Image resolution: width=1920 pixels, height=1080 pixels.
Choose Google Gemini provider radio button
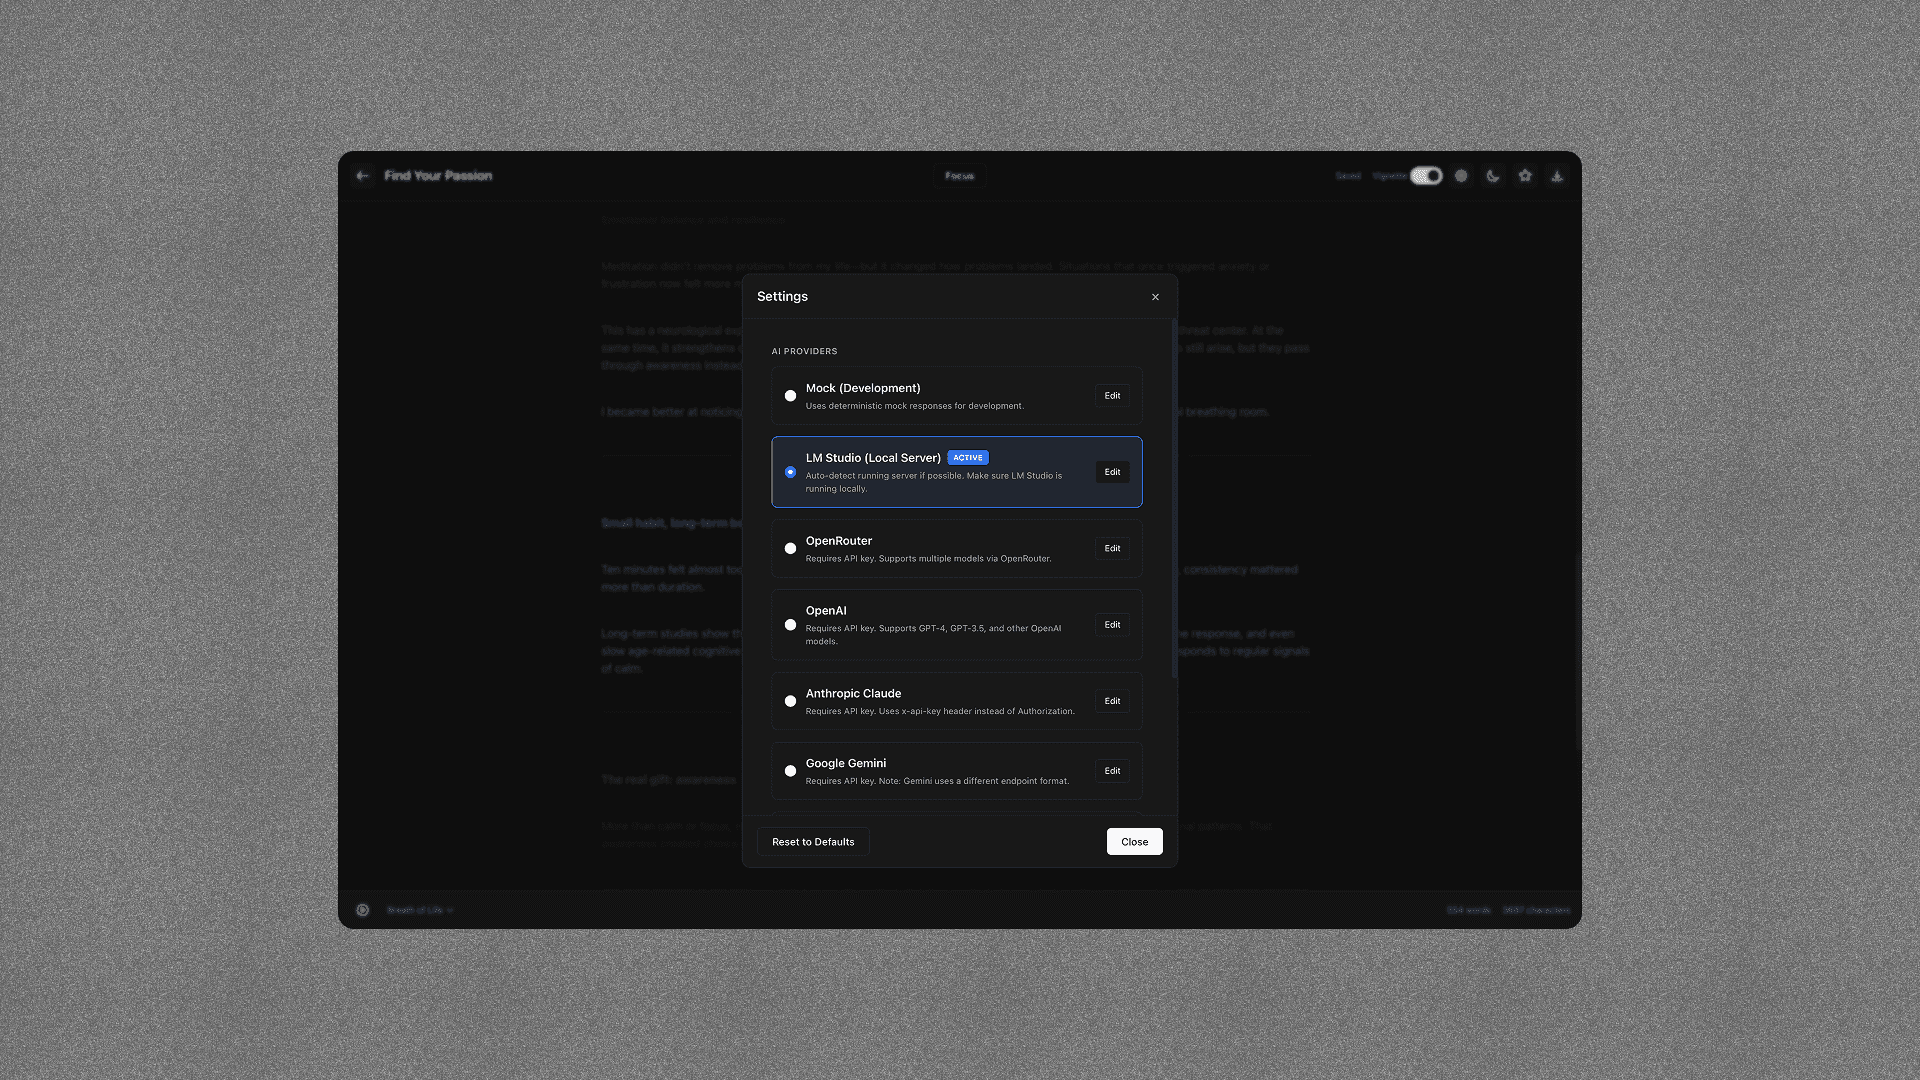[x=790, y=771]
